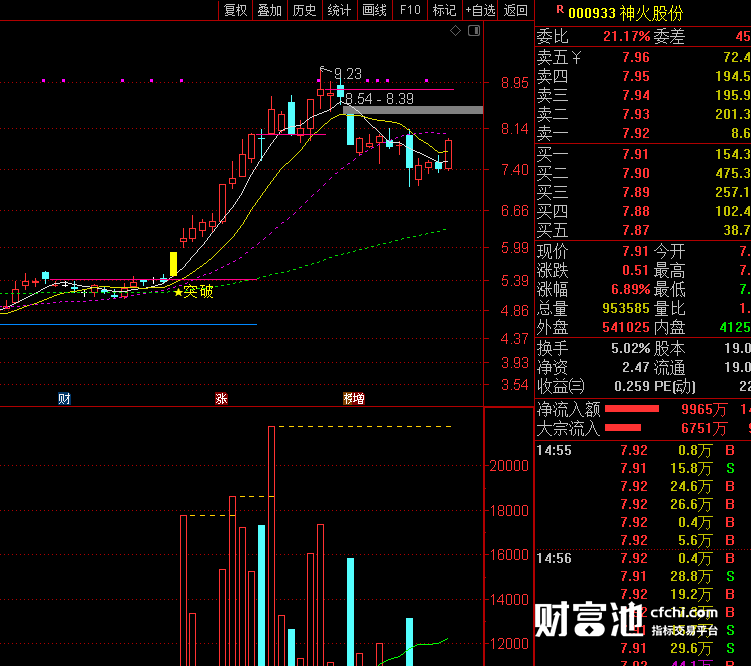Click the diamond icon above chart
The width and height of the screenshot is (751, 666).
[x=455, y=31]
